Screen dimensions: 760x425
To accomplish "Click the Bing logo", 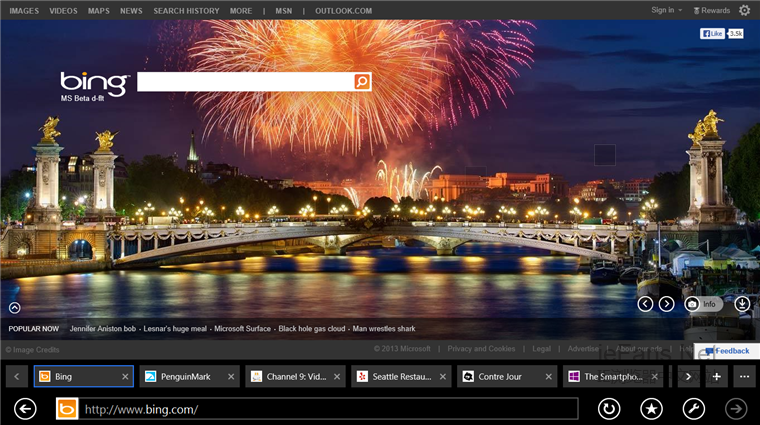I will (x=95, y=84).
